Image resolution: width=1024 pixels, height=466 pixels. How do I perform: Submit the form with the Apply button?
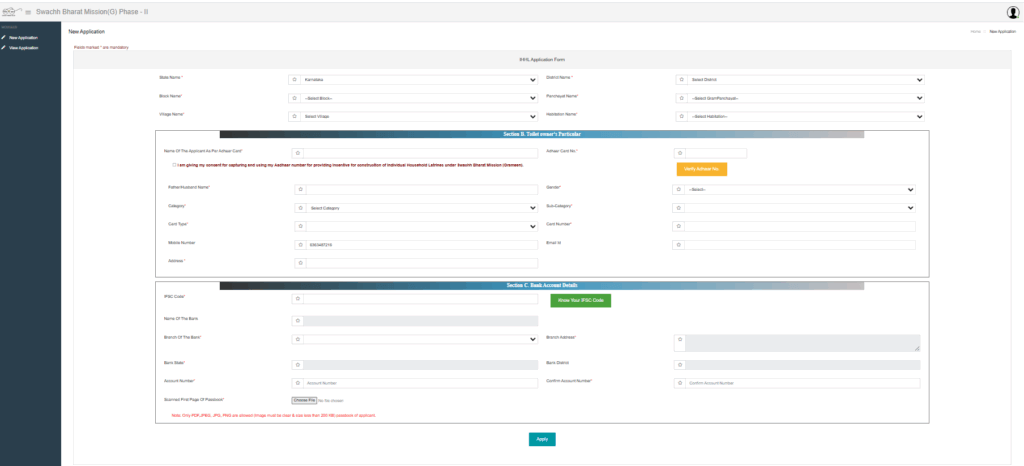541,438
